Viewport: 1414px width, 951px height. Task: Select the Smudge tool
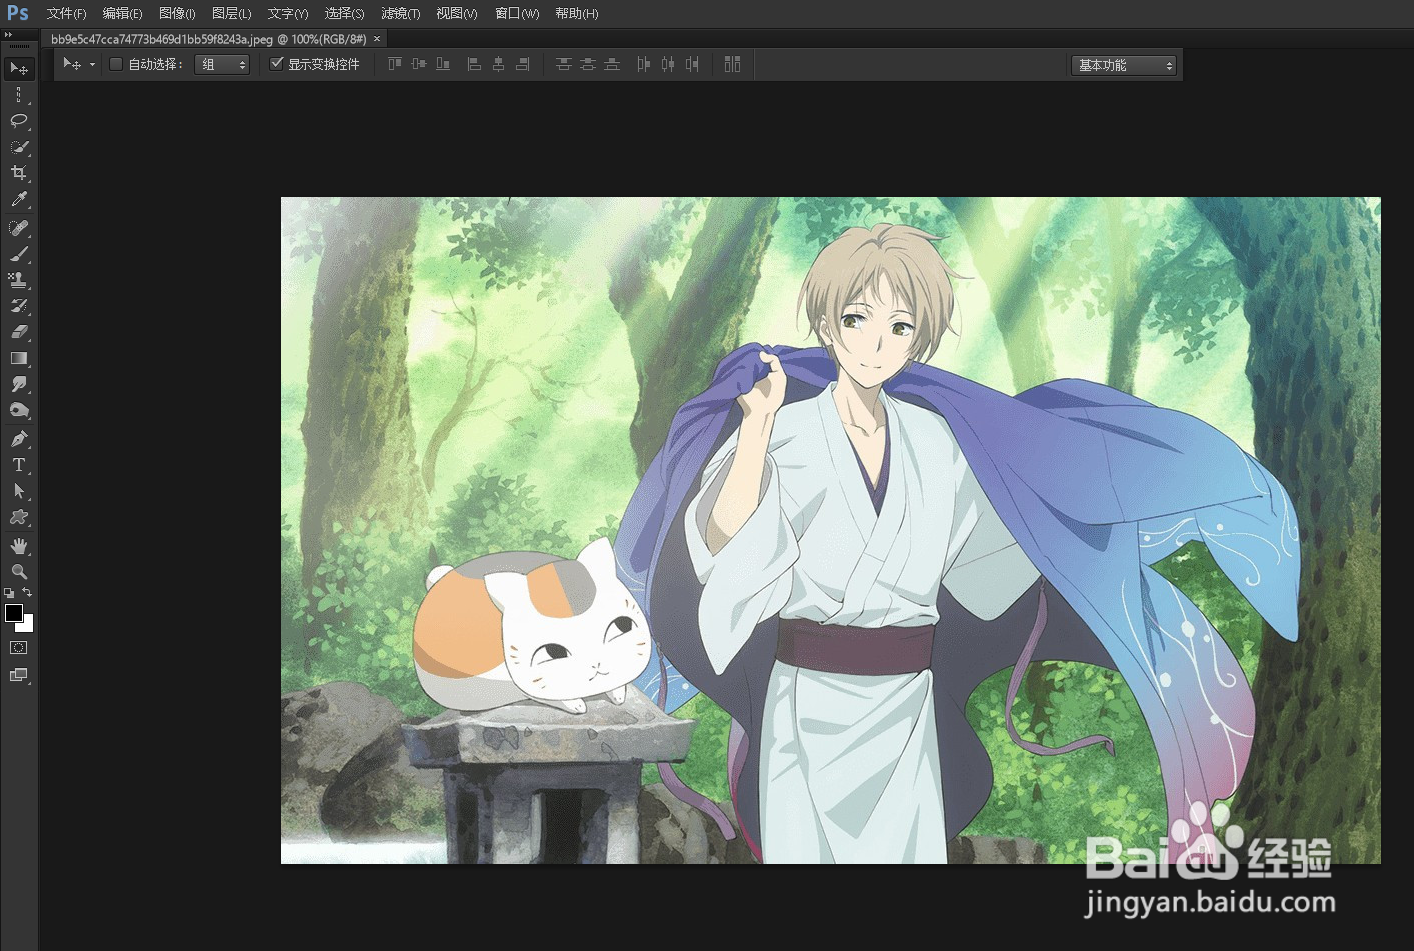(x=18, y=384)
